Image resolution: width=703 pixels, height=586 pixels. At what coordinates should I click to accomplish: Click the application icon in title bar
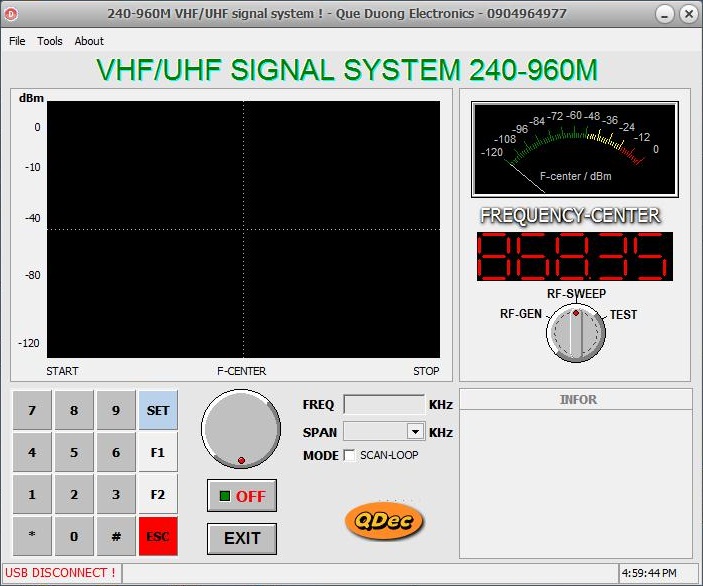pos(11,14)
